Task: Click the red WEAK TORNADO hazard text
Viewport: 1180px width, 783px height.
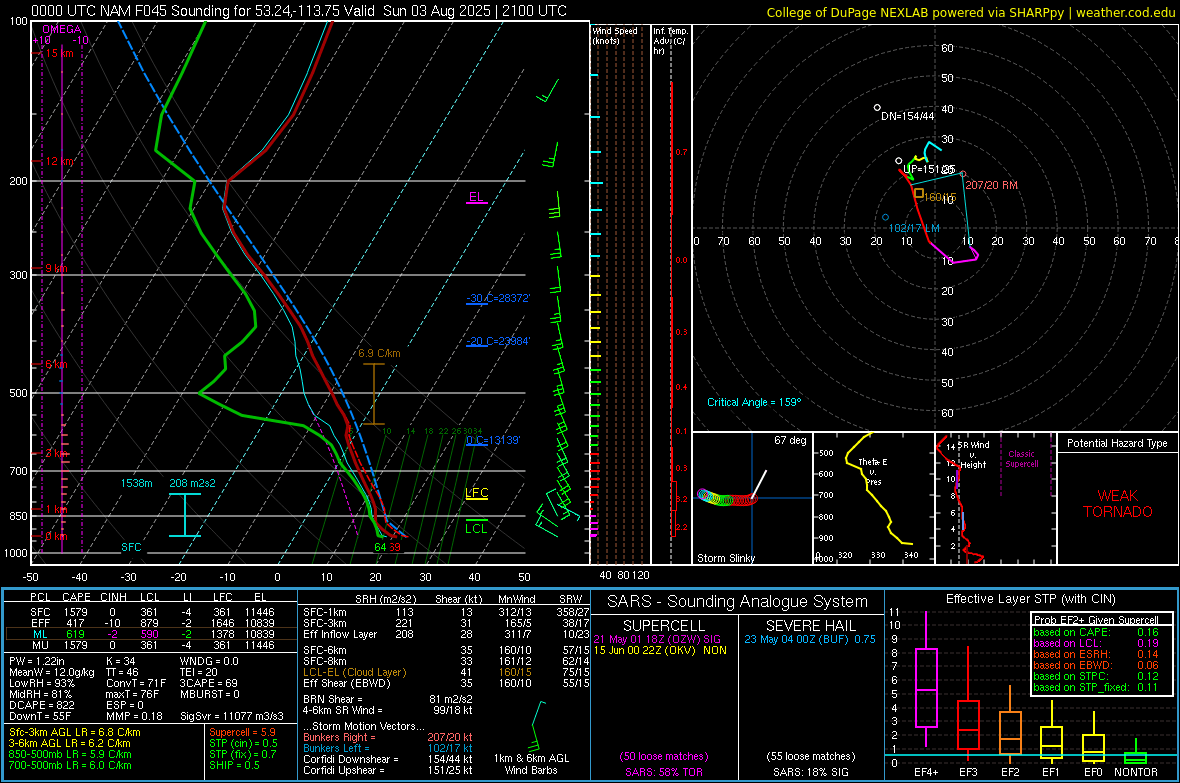Action: [1118, 504]
